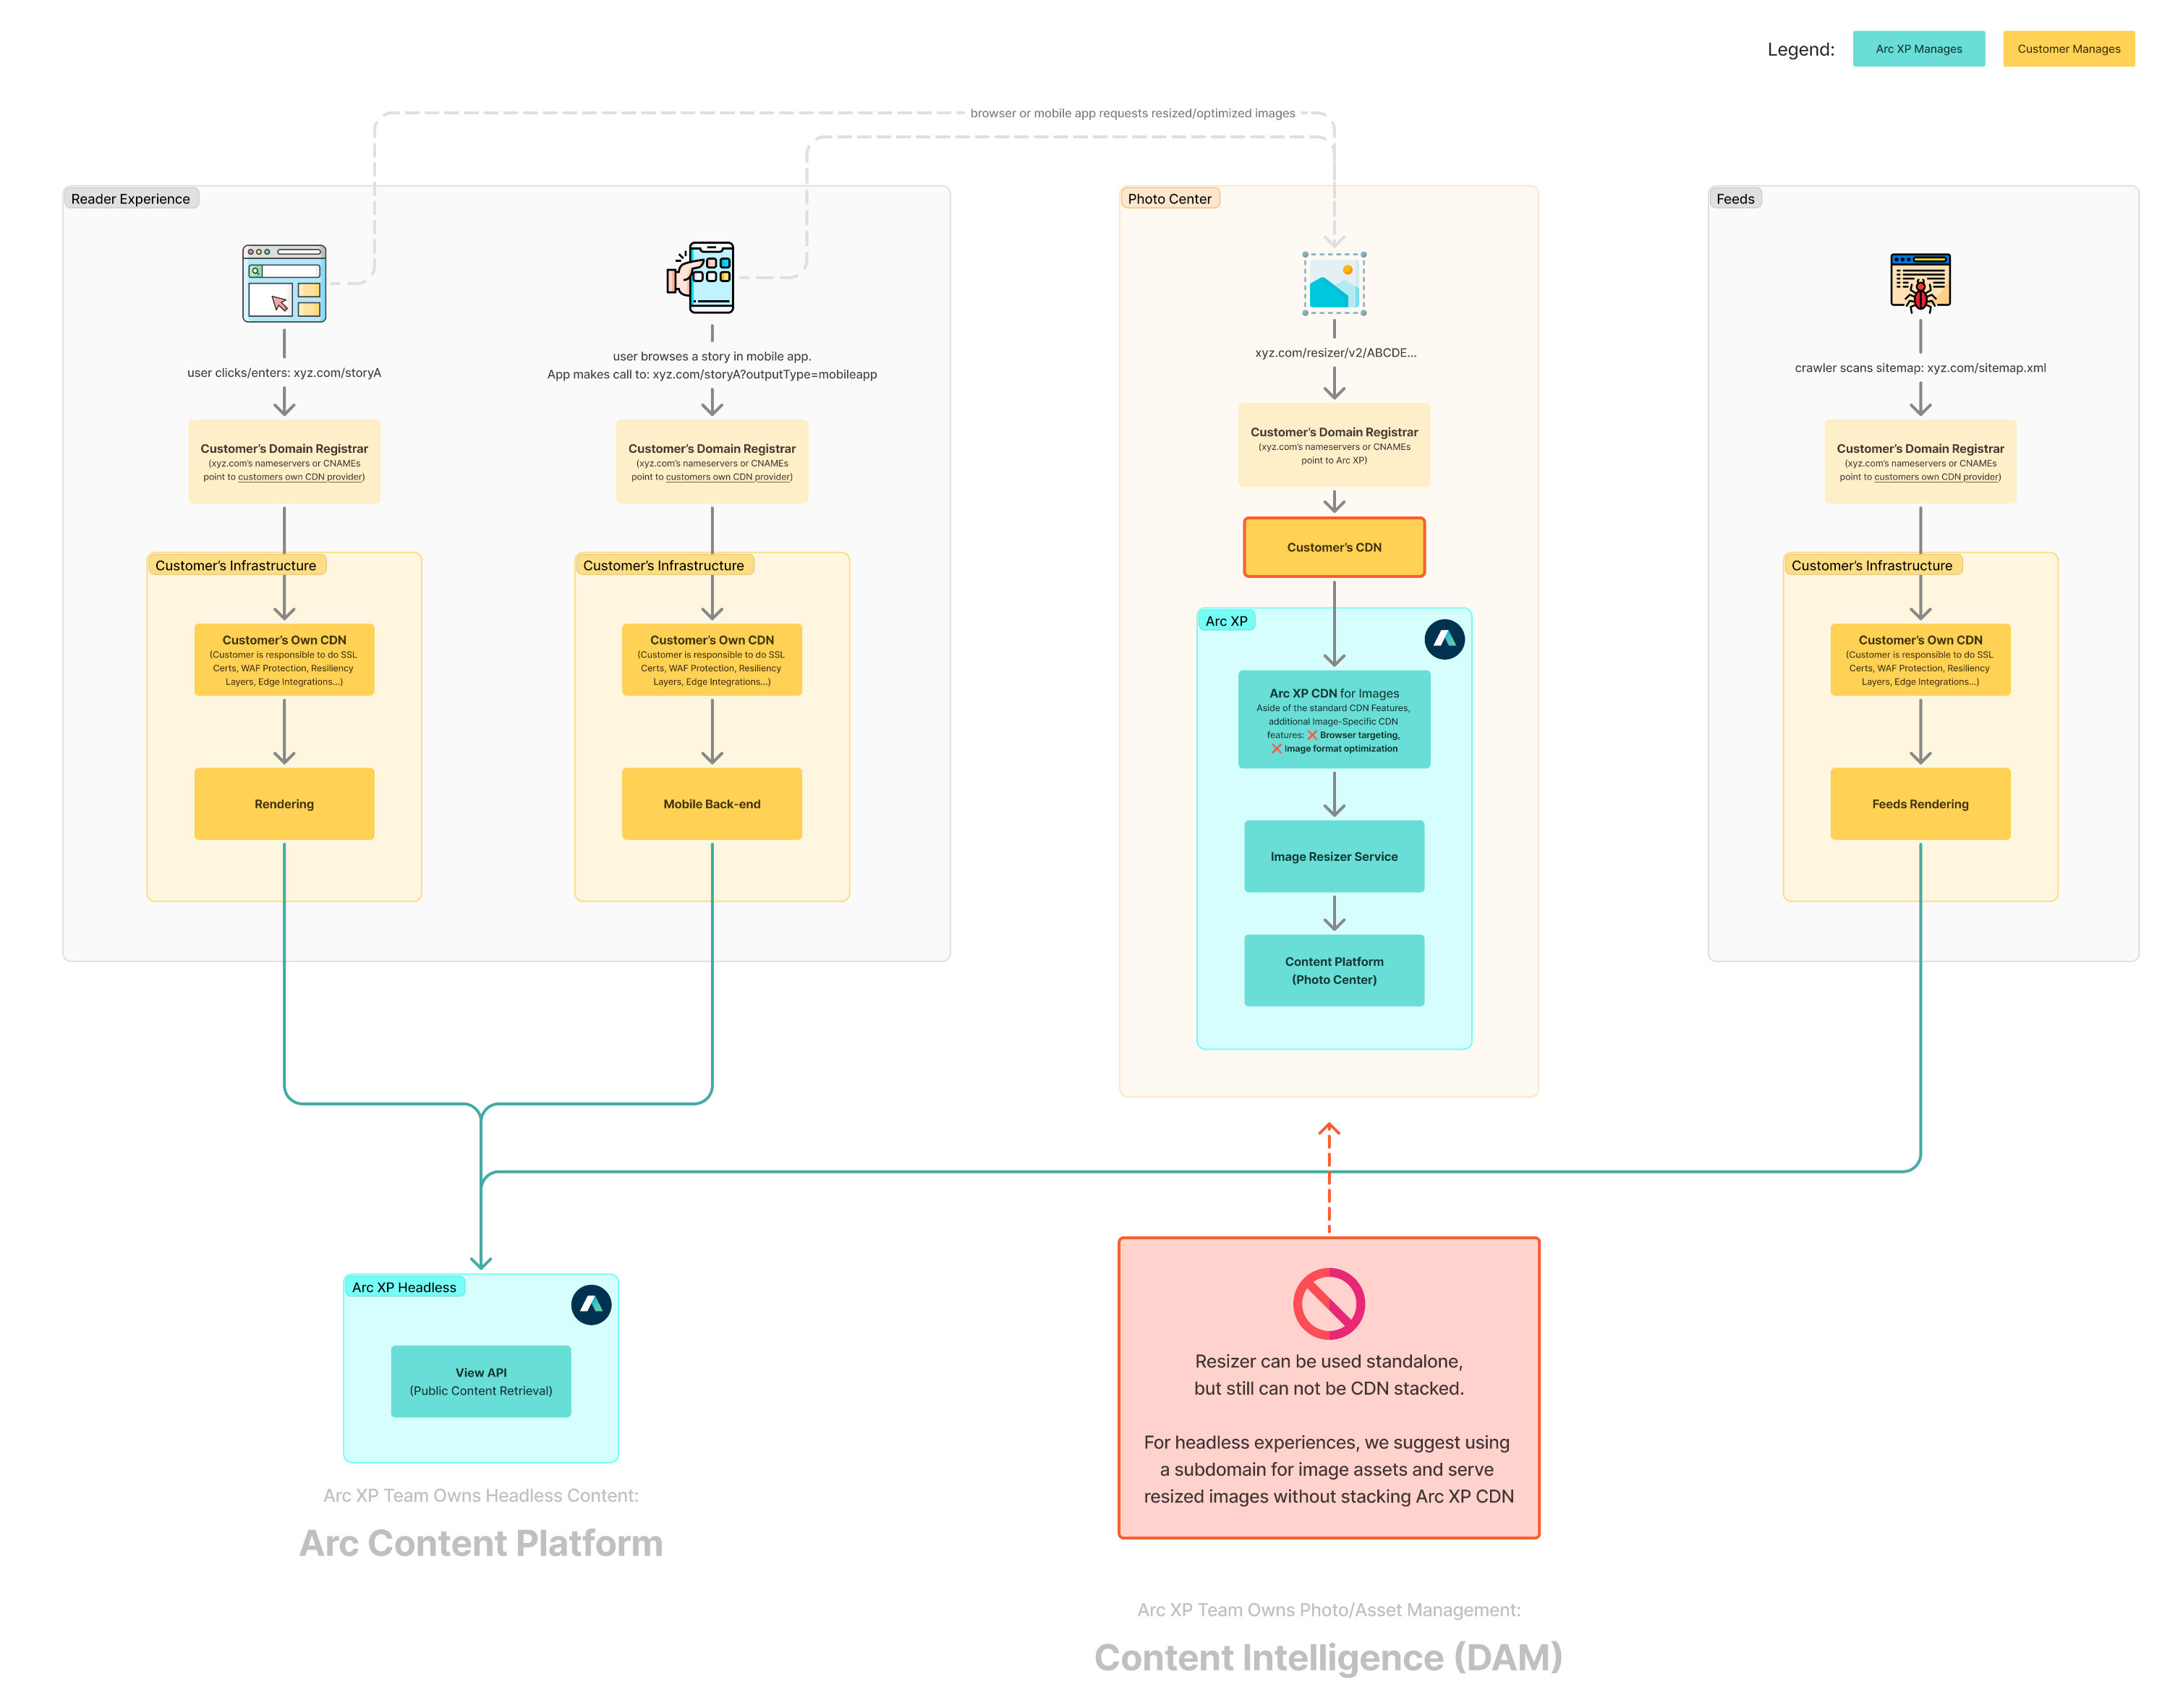Select the View API (Public Content Retrieval) box
Image resolution: width=2170 pixels, height=1708 pixels.
[481, 1381]
